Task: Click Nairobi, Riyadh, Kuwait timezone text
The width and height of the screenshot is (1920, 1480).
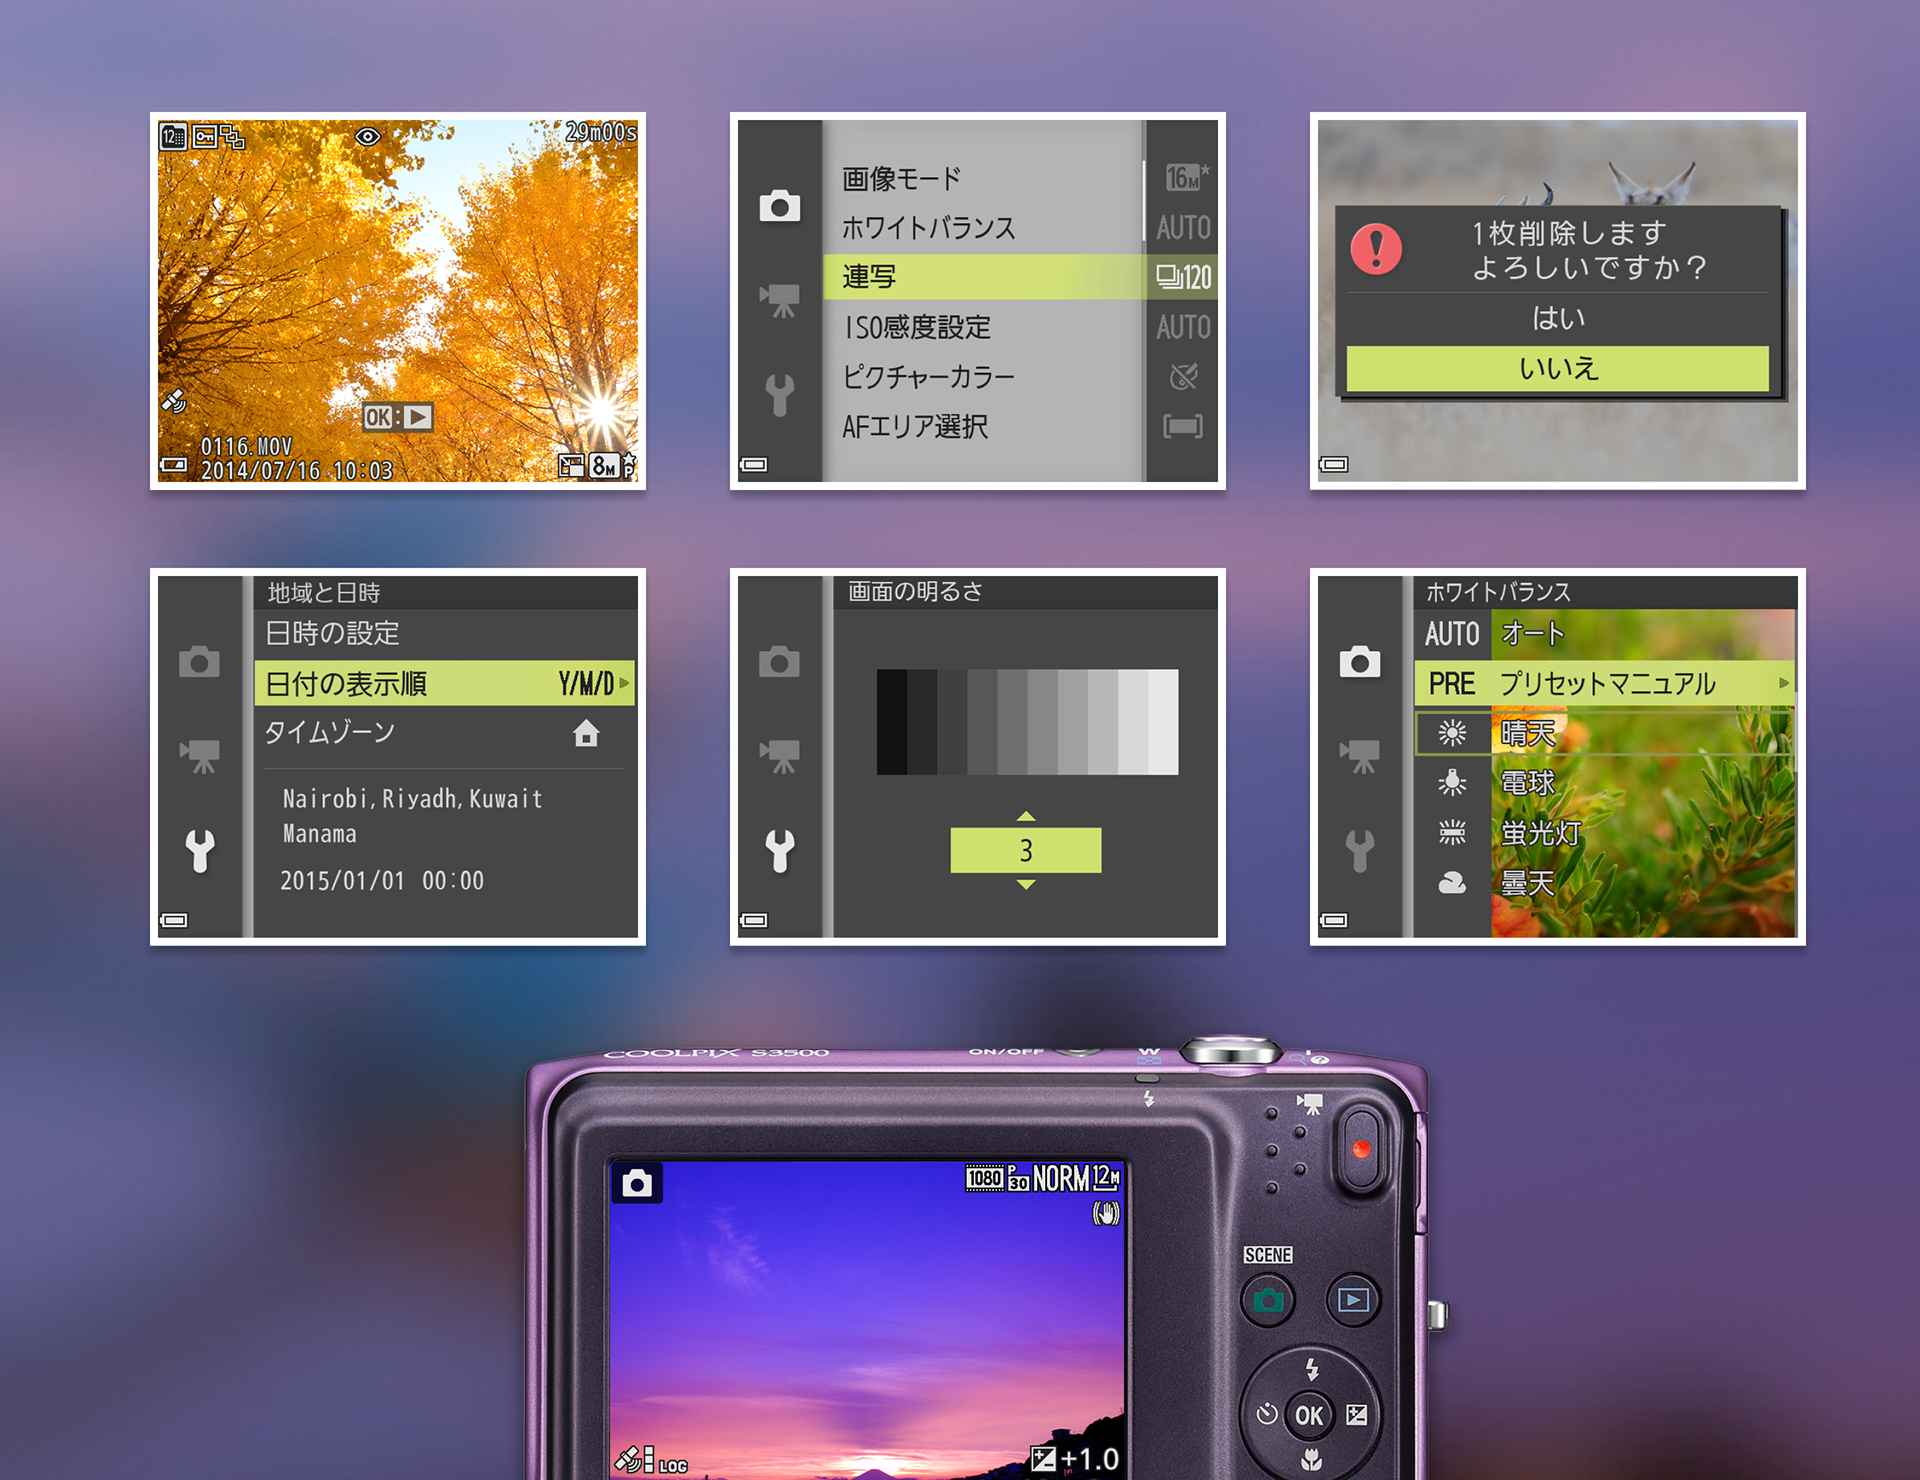Action: tap(412, 799)
